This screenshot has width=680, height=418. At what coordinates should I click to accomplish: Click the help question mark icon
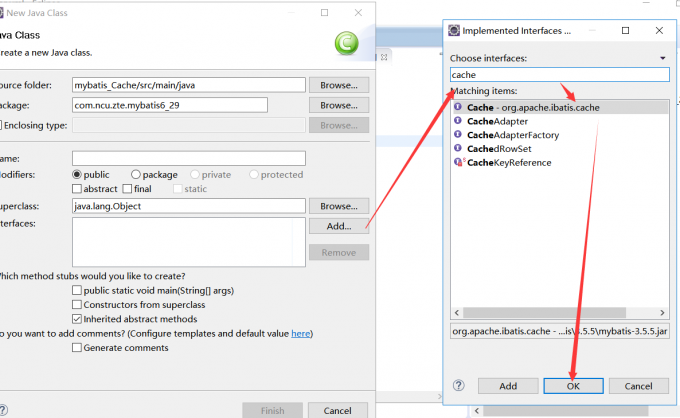[x=458, y=385]
